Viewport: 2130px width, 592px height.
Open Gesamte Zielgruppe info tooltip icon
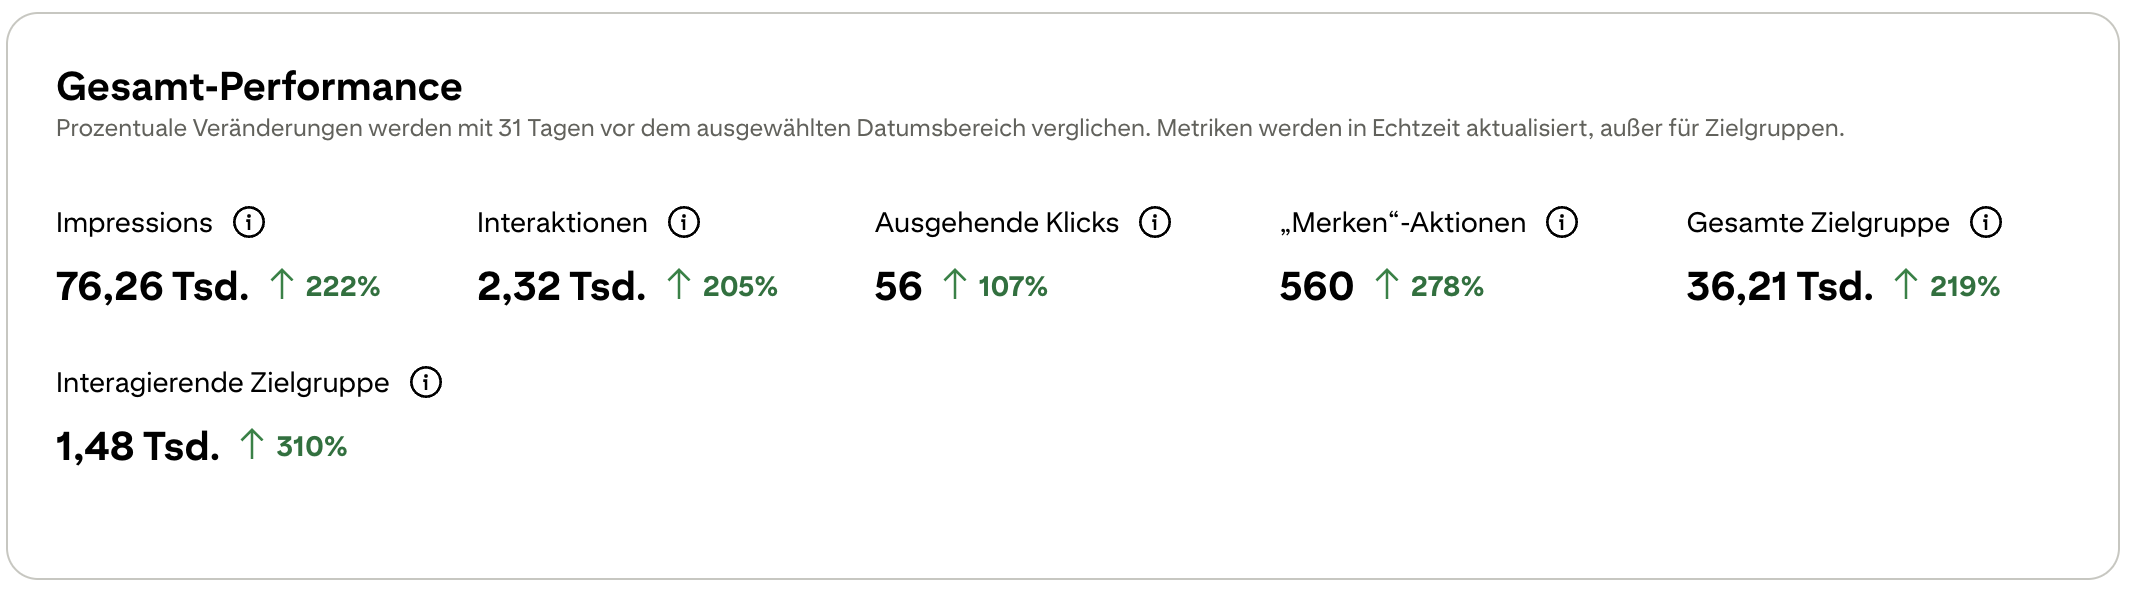(1986, 222)
